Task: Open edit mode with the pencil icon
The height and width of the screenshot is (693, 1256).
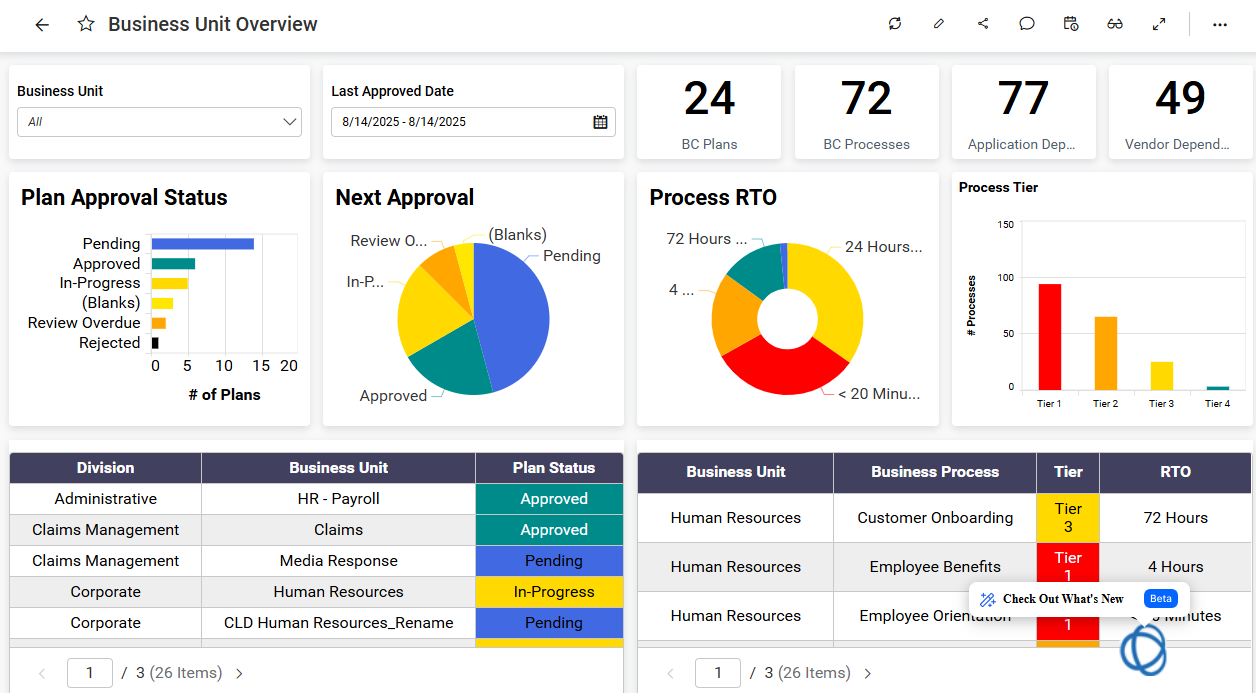Action: 938,24
